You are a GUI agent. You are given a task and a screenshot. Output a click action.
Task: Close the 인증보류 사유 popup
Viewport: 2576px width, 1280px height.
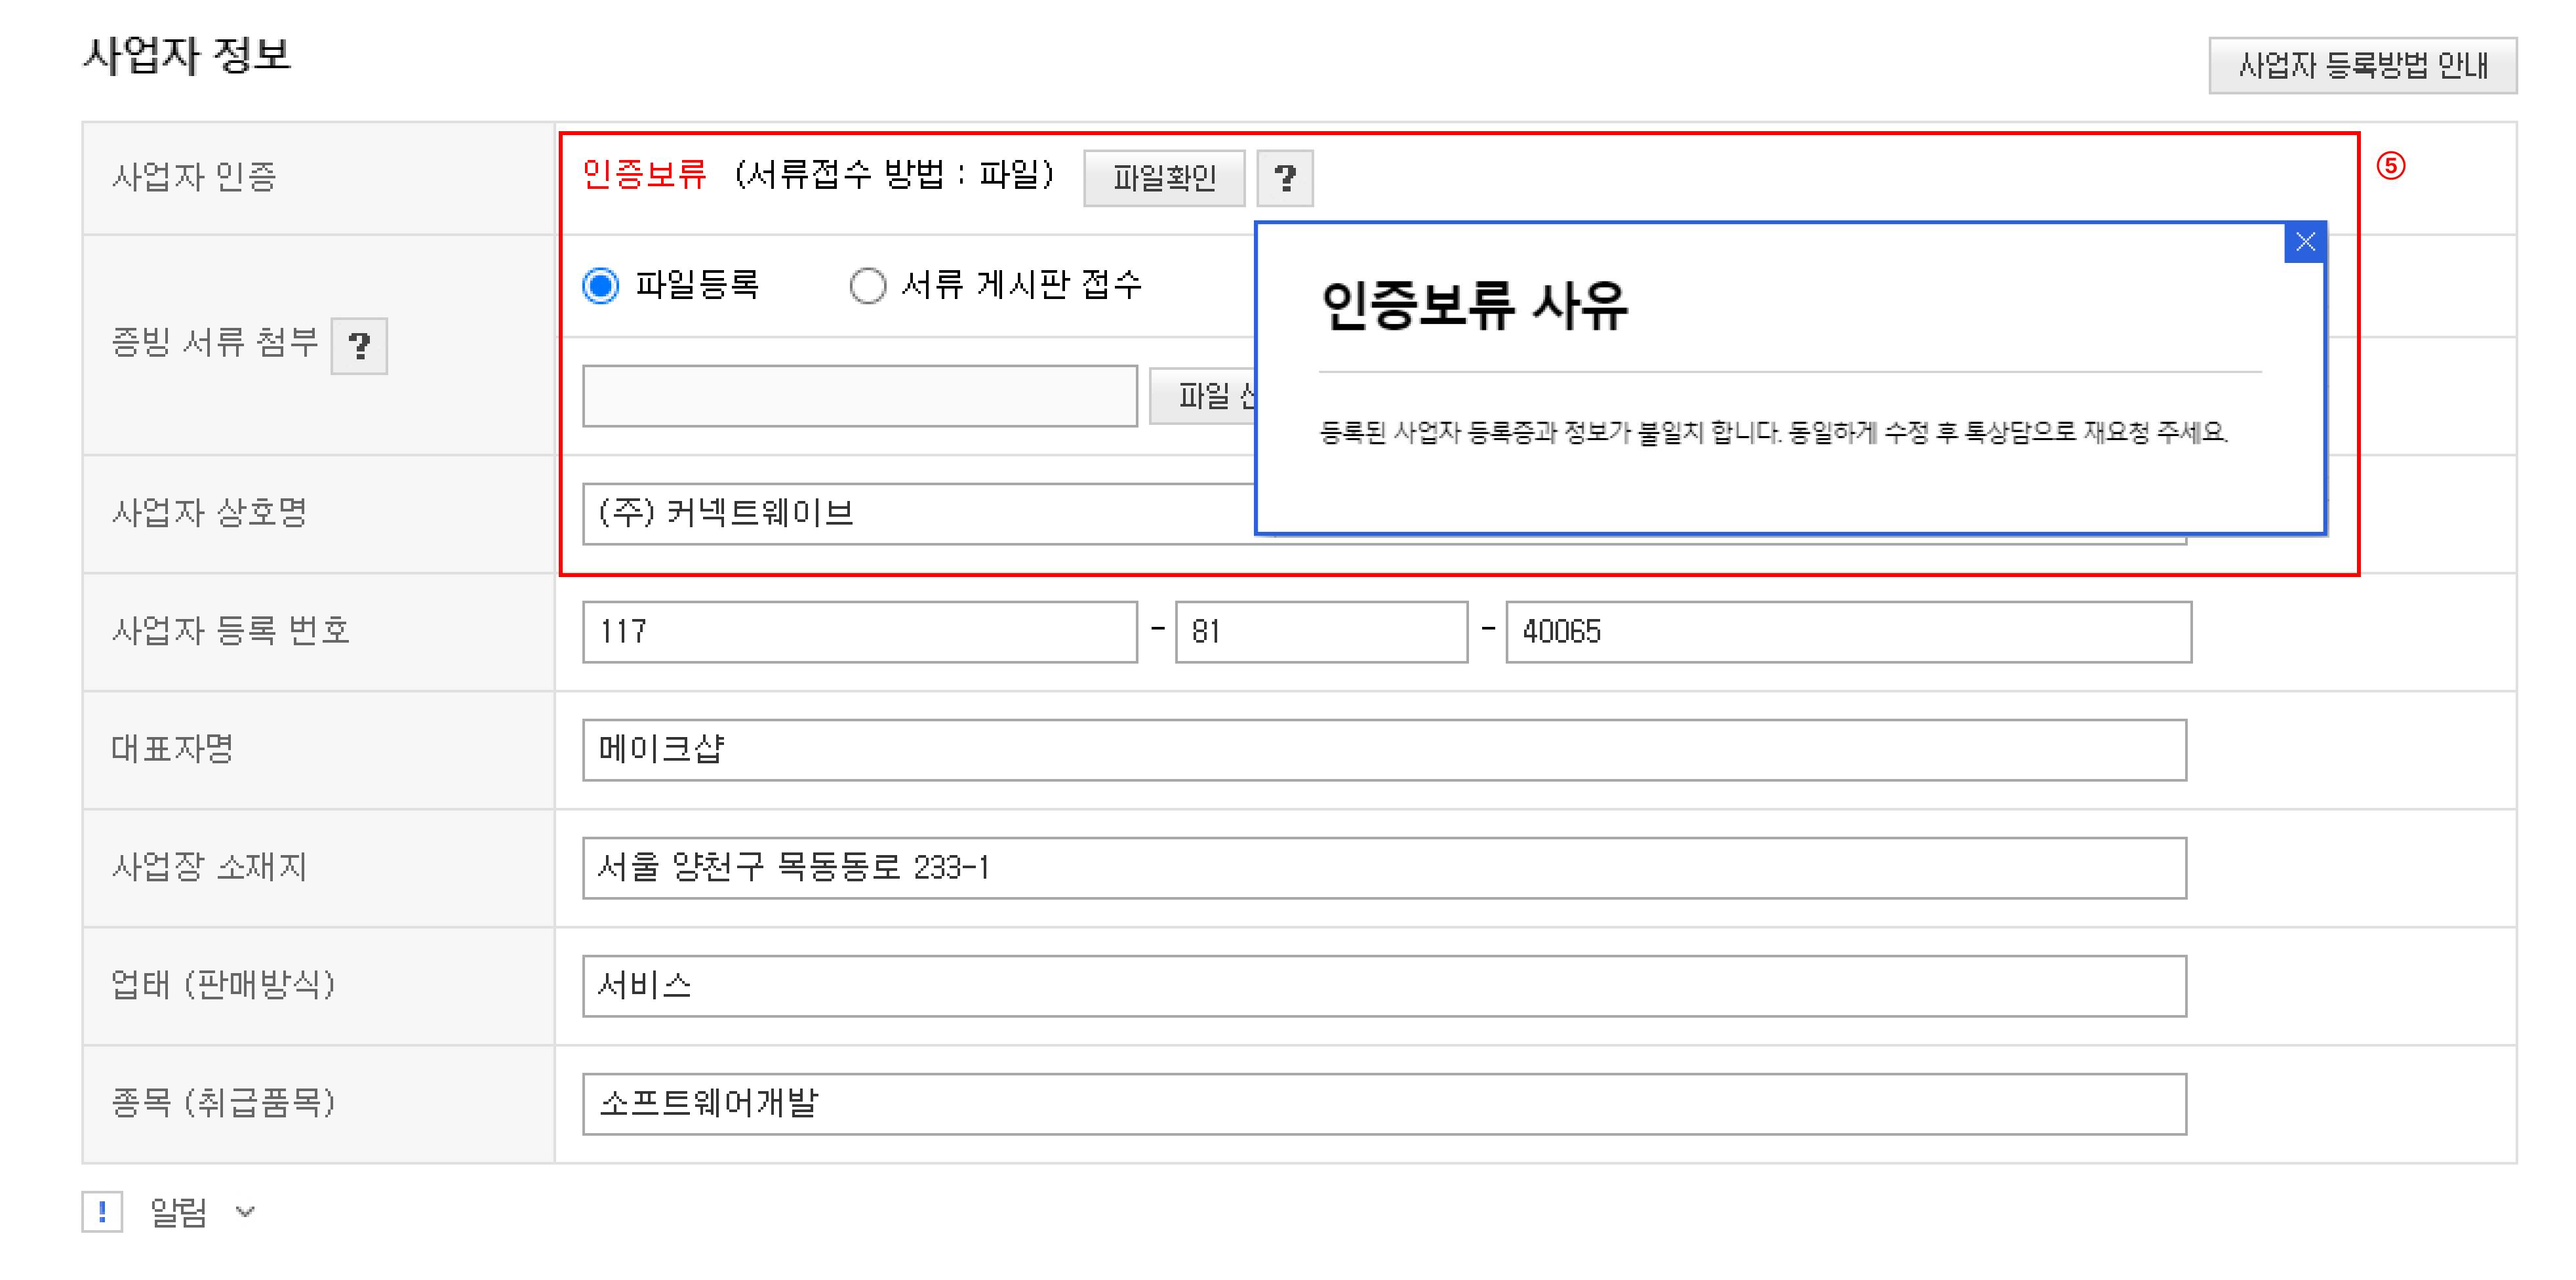click(x=2305, y=242)
